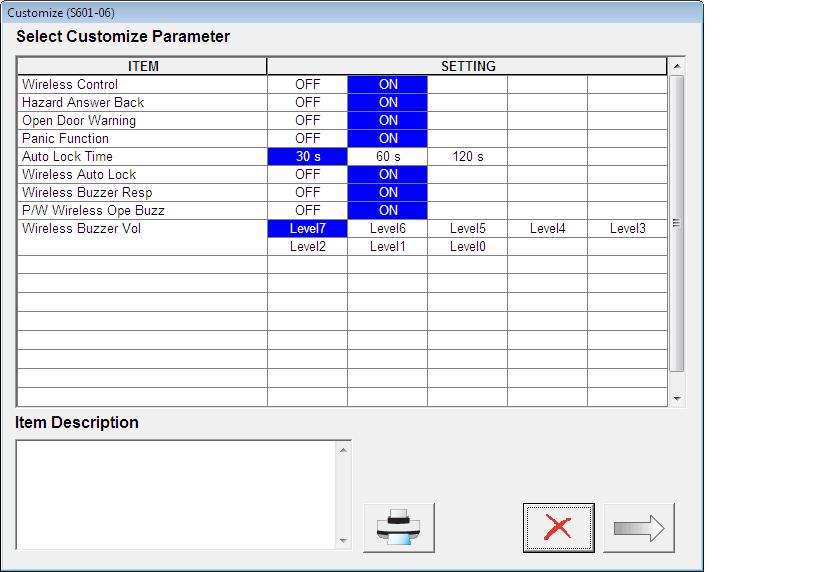Select ON for Panic Function
The width and height of the screenshot is (840, 572).
tap(388, 138)
